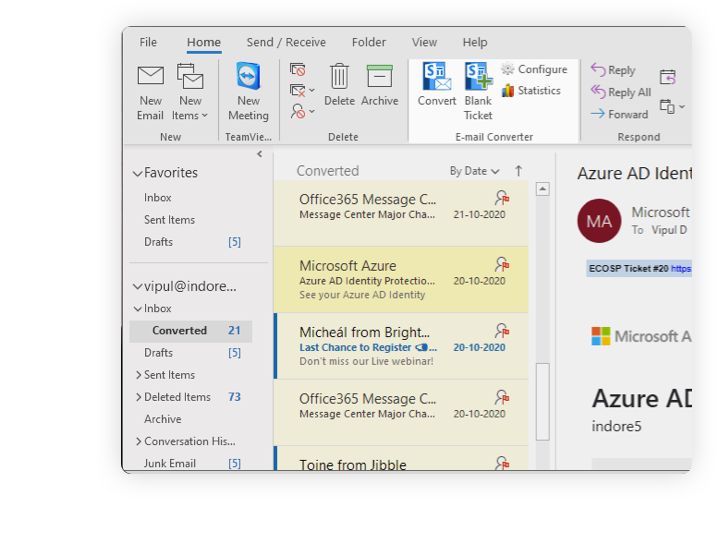Open the Folder tab
Screen dimensions: 717x536
[x=369, y=42]
